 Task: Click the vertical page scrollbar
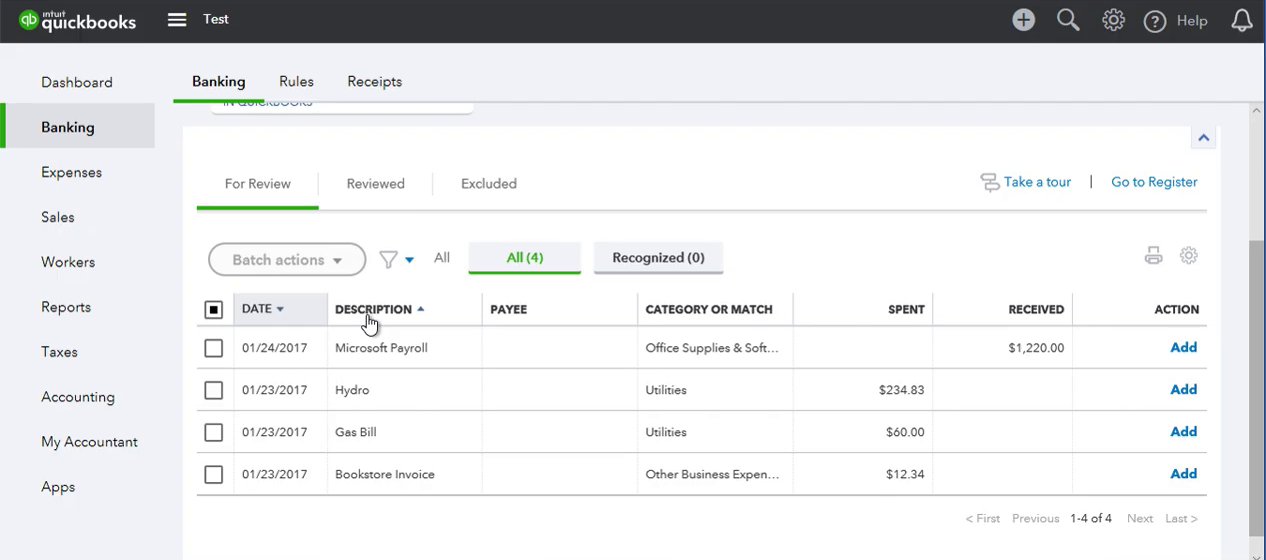1257,389
